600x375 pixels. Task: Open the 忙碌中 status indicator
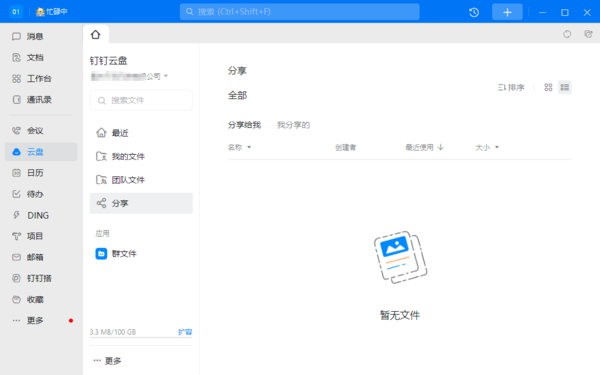(52, 12)
